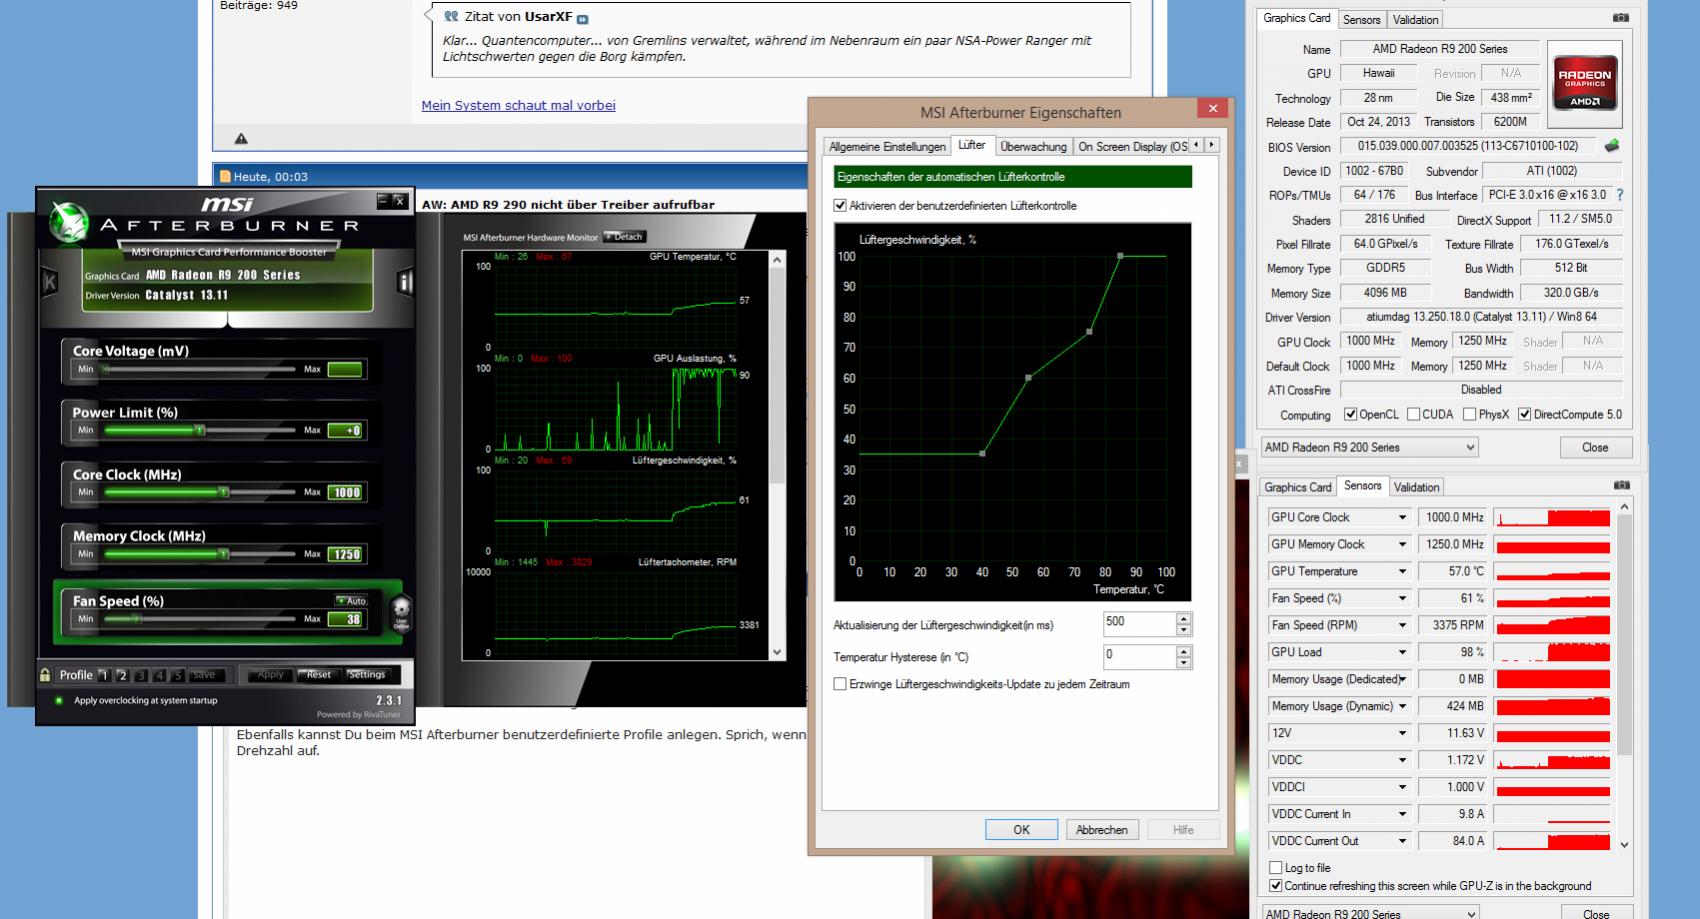Click the camera icon in GPU-Z Sensors window
The height and width of the screenshot is (919, 1700).
[x=1621, y=486]
